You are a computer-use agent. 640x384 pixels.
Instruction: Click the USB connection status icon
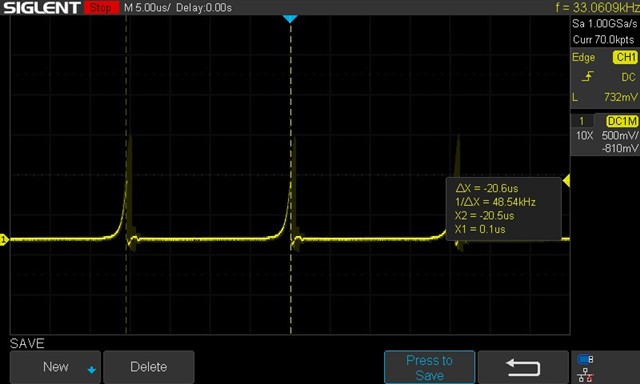(x=585, y=360)
